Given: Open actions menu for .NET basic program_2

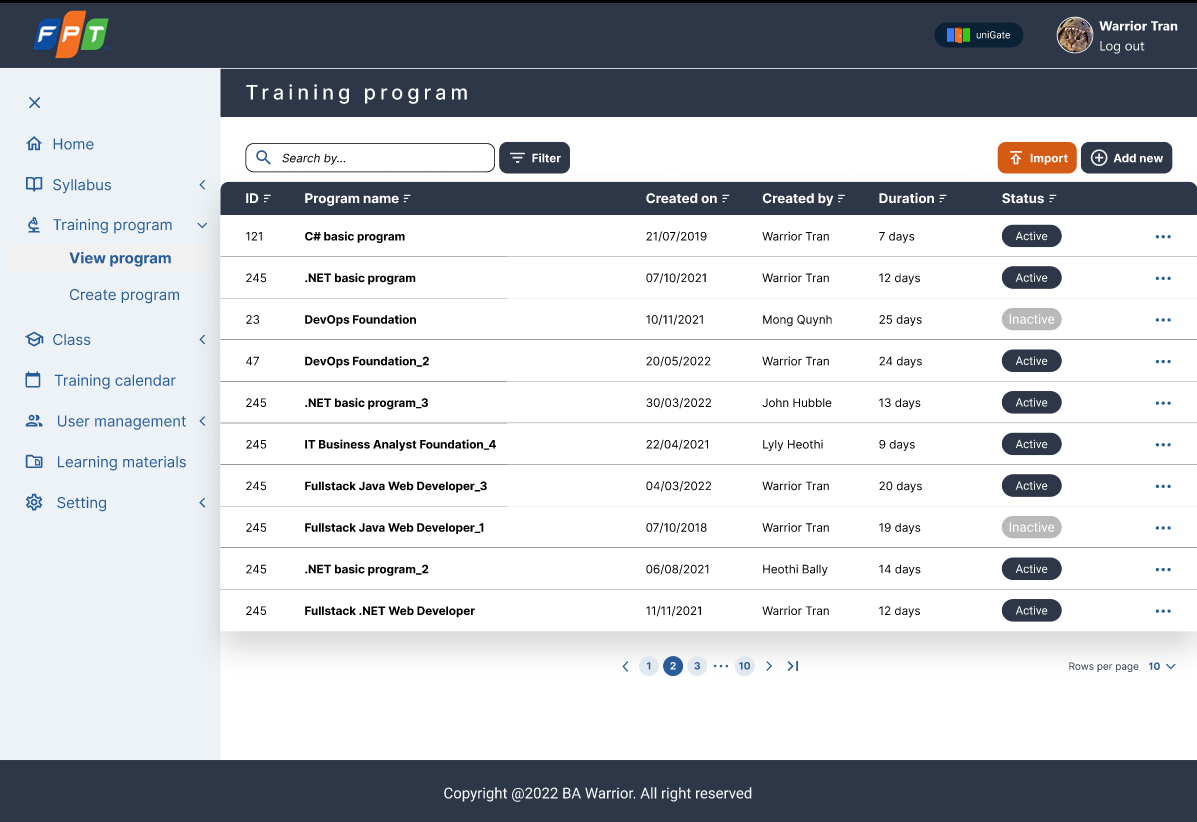Looking at the screenshot, I should (1163, 569).
